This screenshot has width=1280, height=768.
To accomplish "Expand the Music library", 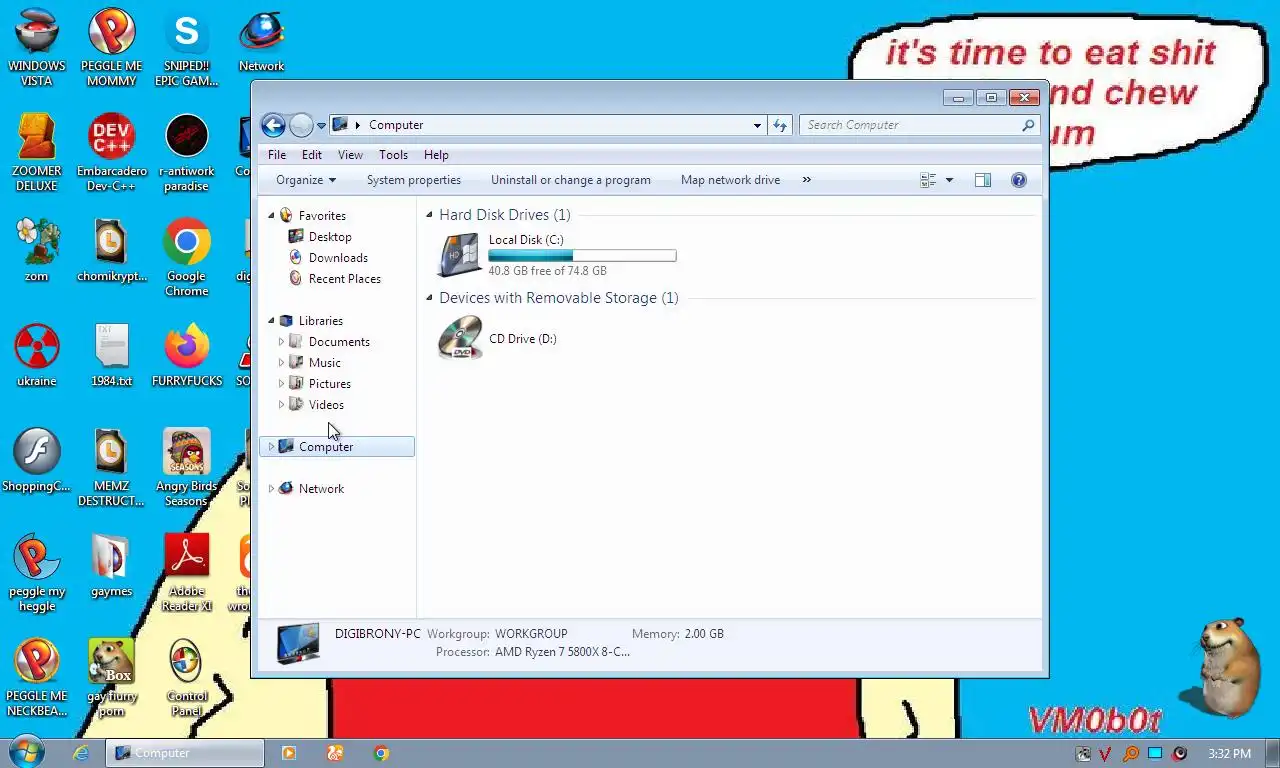I will tap(281, 363).
